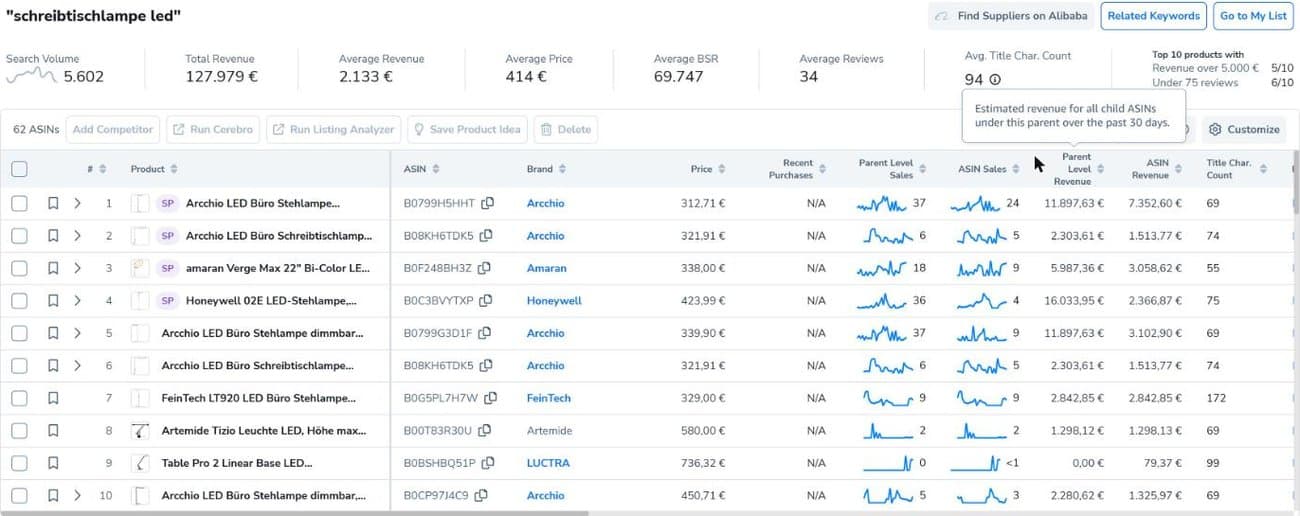Open product amaran Verge Max 22" Bi-Color
This screenshot has width=1300, height=516.
tap(278, 269)
